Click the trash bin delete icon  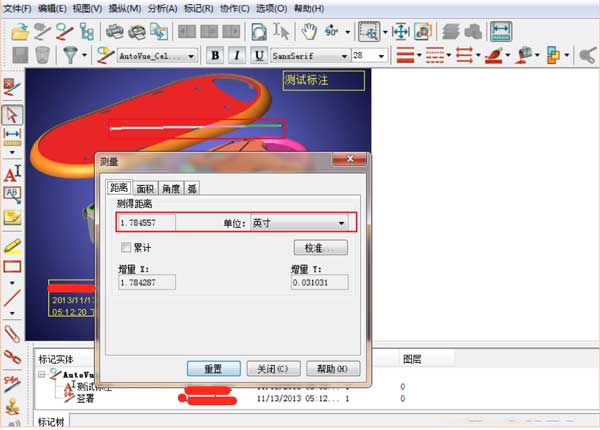pyautogui.click(x=42, y=55)
